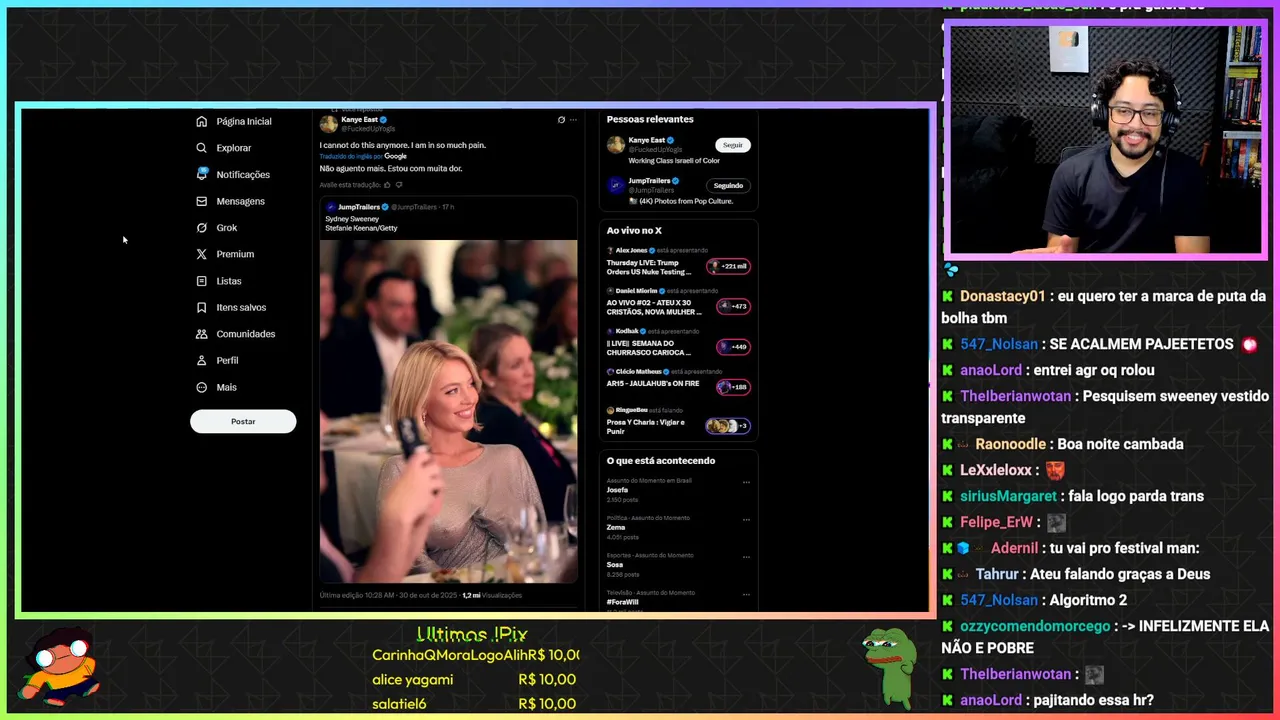Image resolution: width=1280 pixels, height=720 pixels.
Task: Open the Sydney Sweeney photo in quoted post
Action: tap(448, 411)
